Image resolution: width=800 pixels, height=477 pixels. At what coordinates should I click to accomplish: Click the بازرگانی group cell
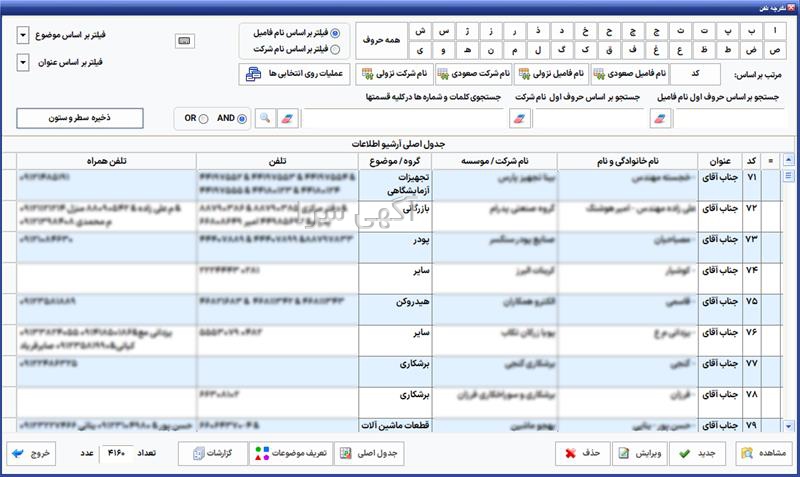[395, 216]
